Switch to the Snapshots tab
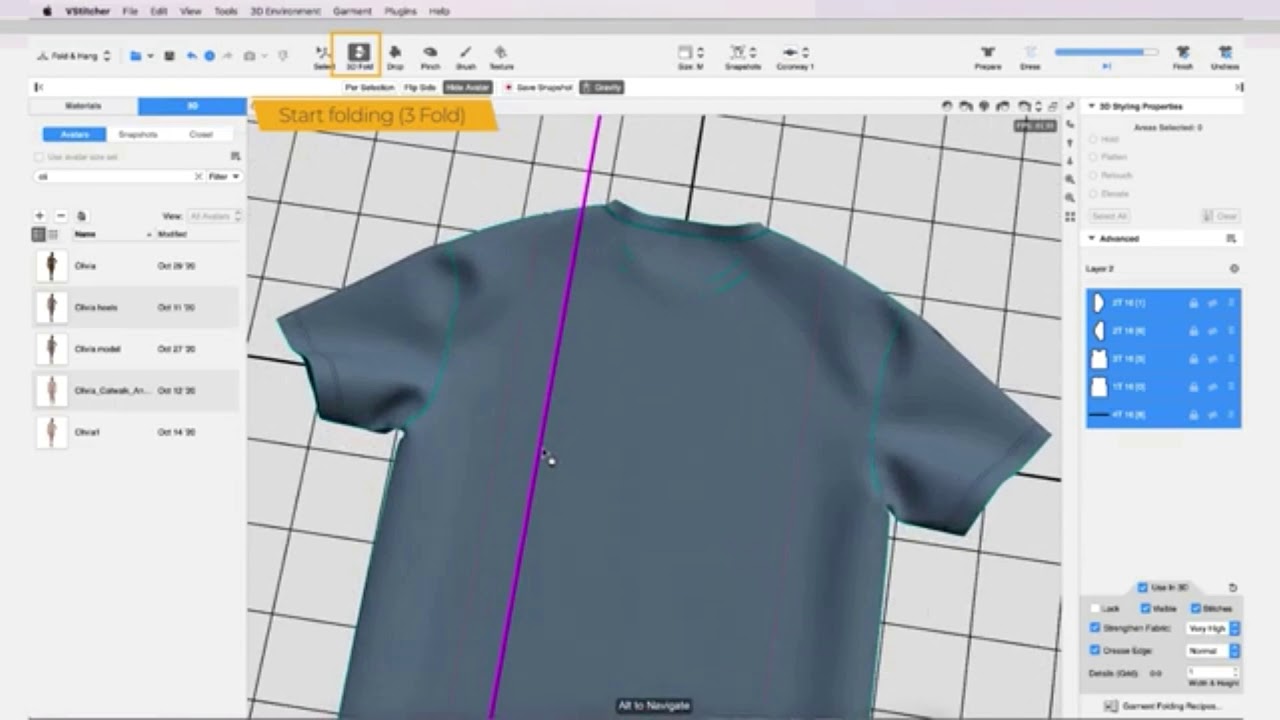The height and width of the screenshot is (720, 1280). point(138,134)
